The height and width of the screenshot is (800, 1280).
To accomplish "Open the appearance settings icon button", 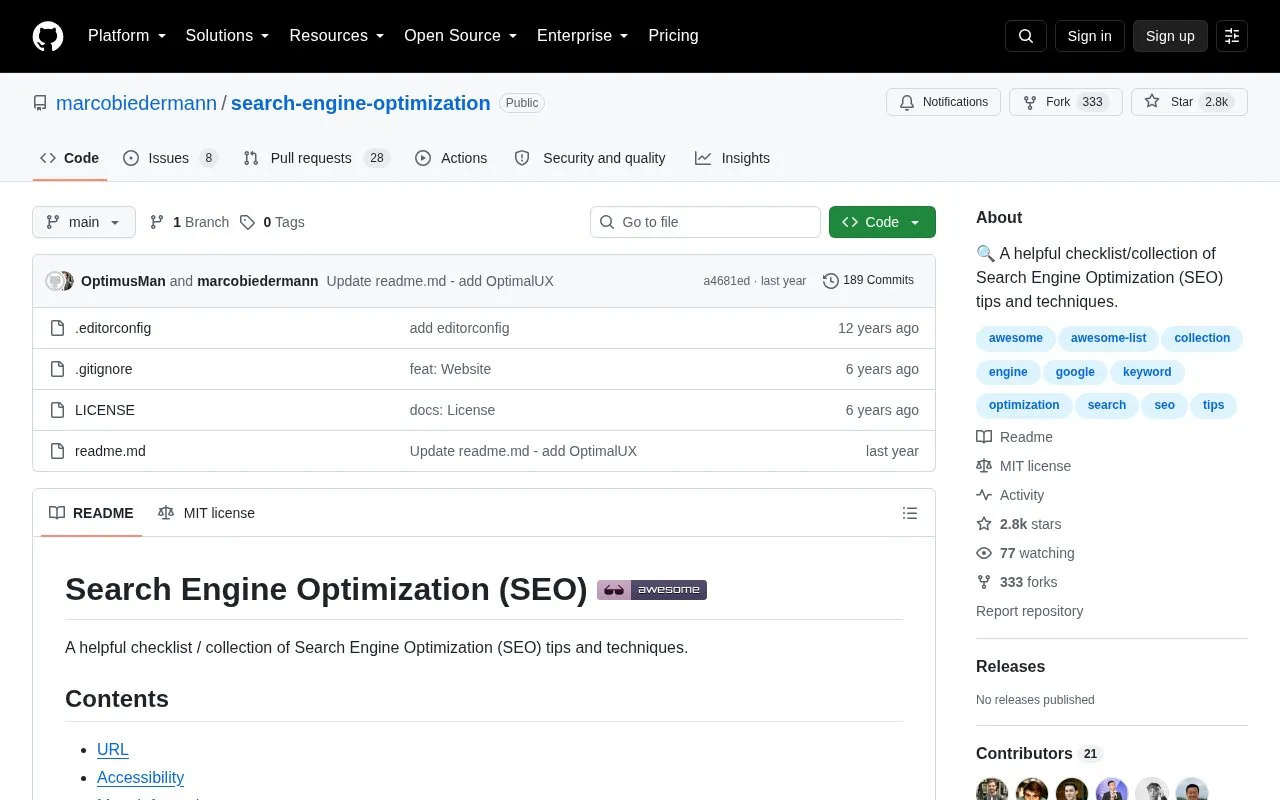I will coord(1232,36).
